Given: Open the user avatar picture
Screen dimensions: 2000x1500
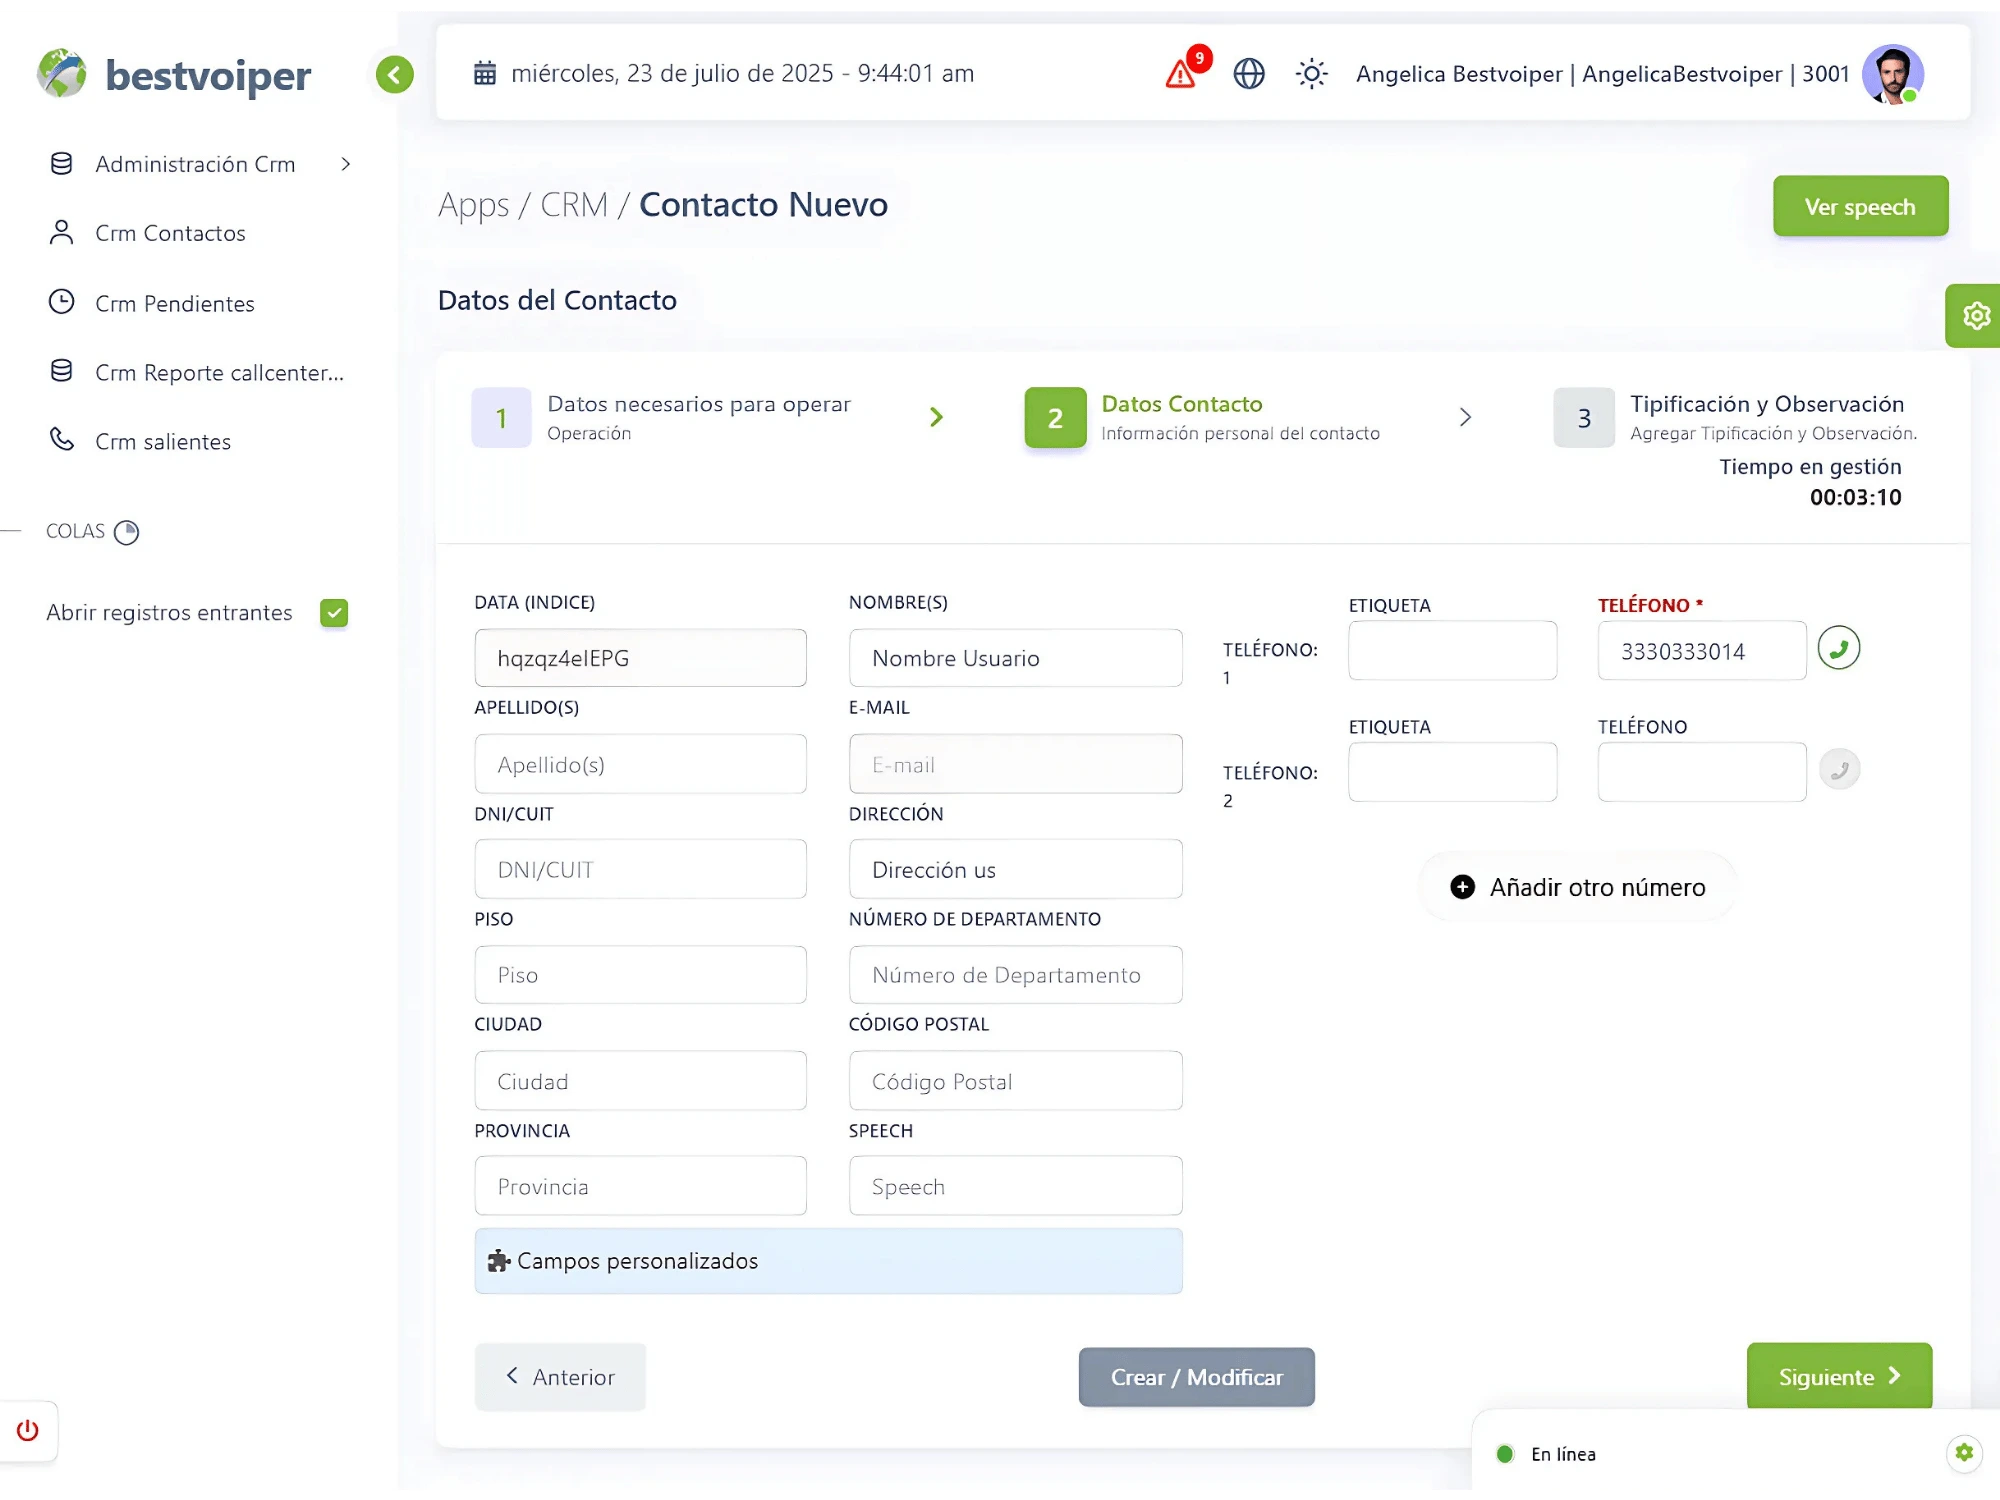Looking at the screenshot, I should pos(1892,74).
